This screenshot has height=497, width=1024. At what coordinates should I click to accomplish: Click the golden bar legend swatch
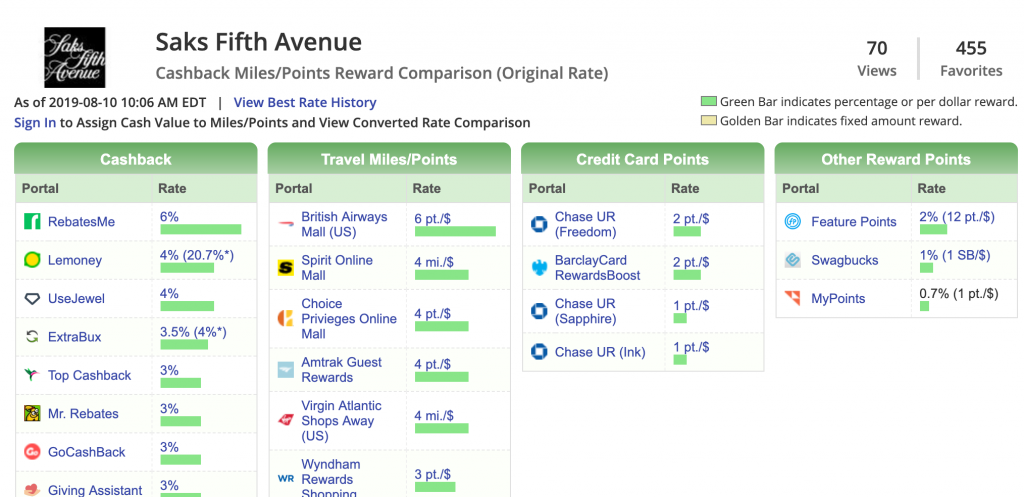(709, 121)
